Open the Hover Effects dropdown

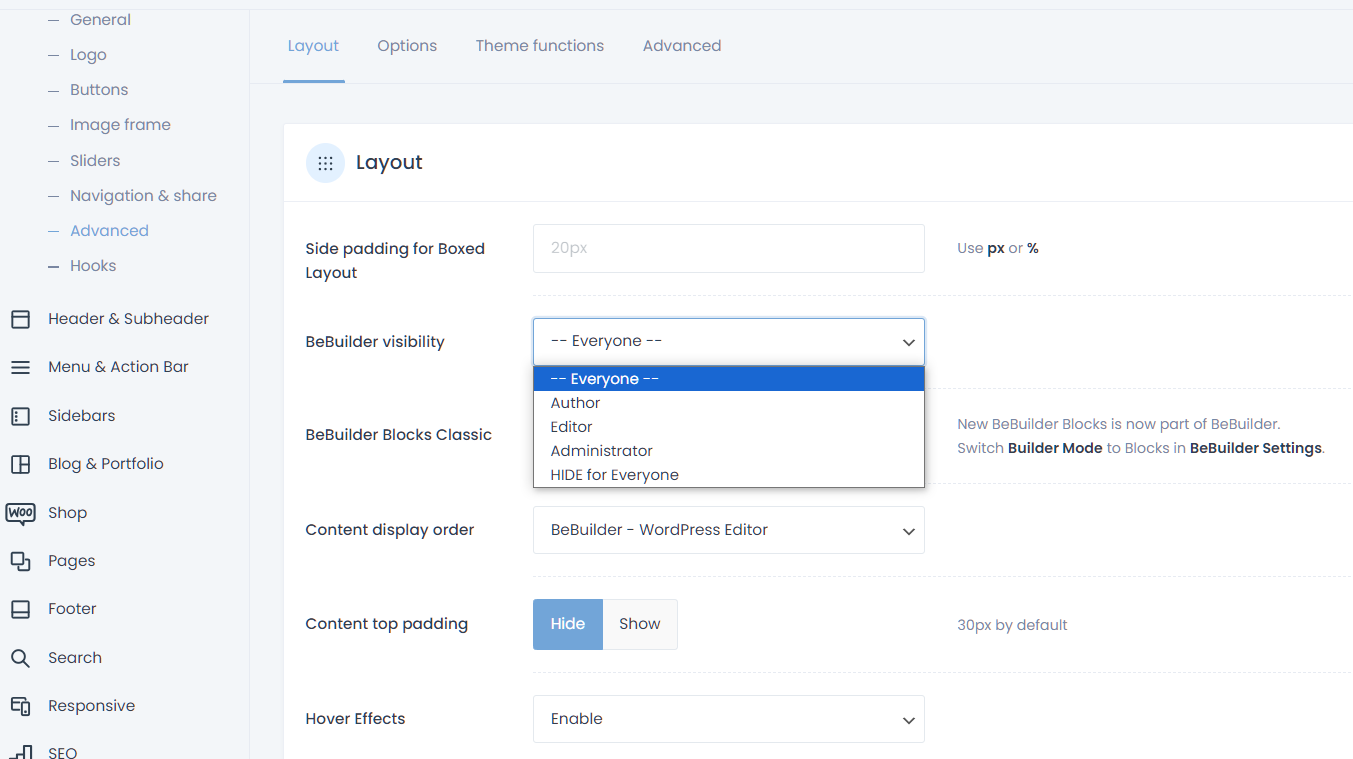pos(729,719)
